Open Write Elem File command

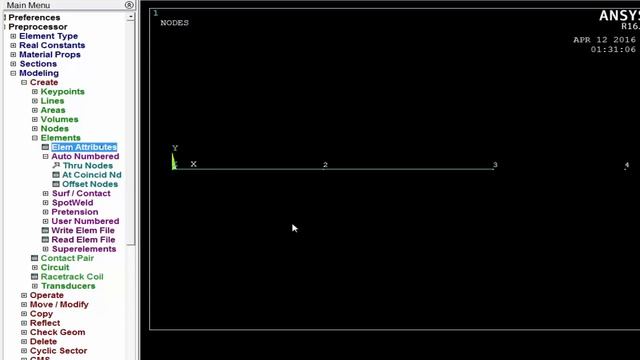(83, 230)
